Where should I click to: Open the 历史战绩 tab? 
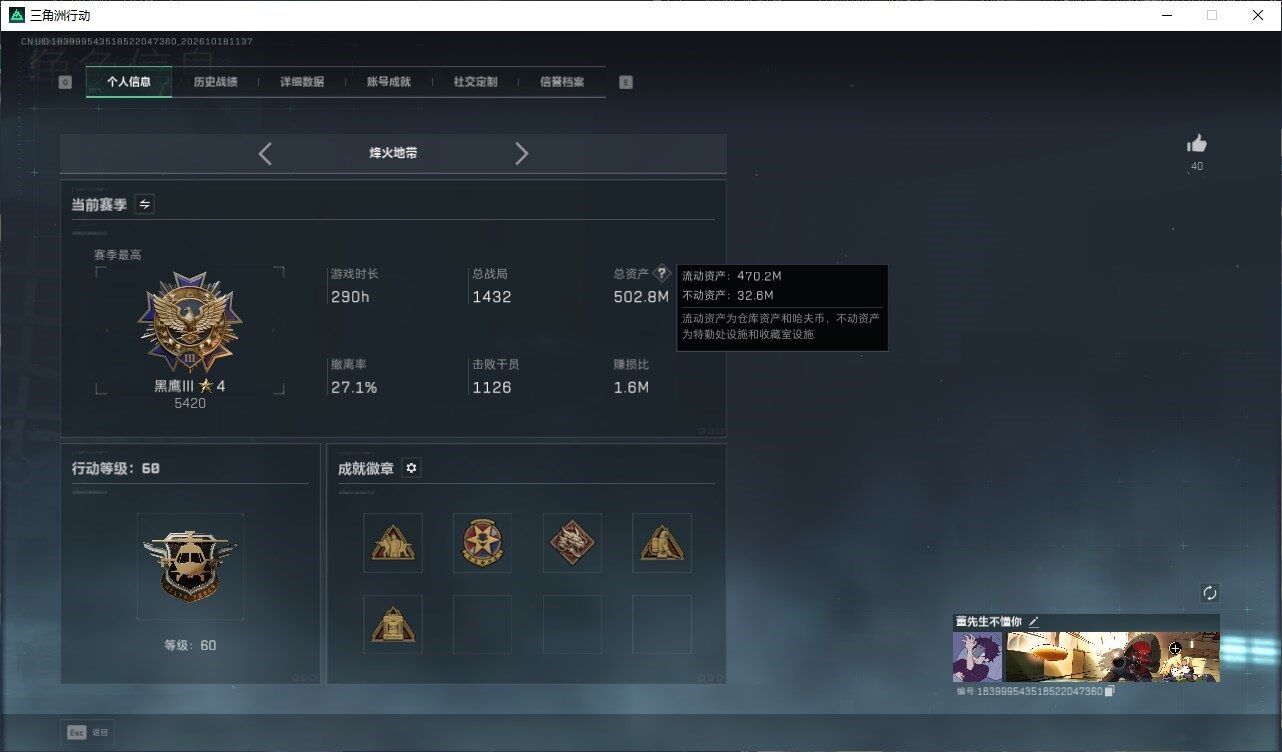(215, 82)
